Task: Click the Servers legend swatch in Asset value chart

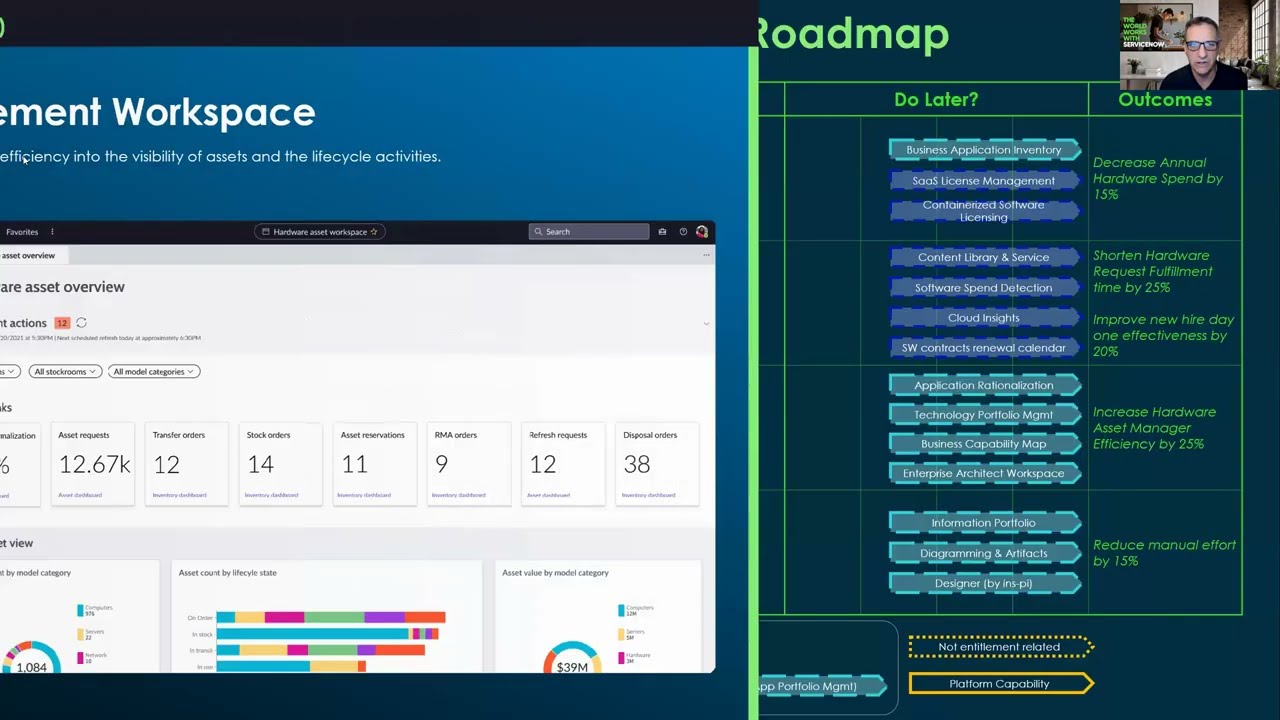Action: 621,633
